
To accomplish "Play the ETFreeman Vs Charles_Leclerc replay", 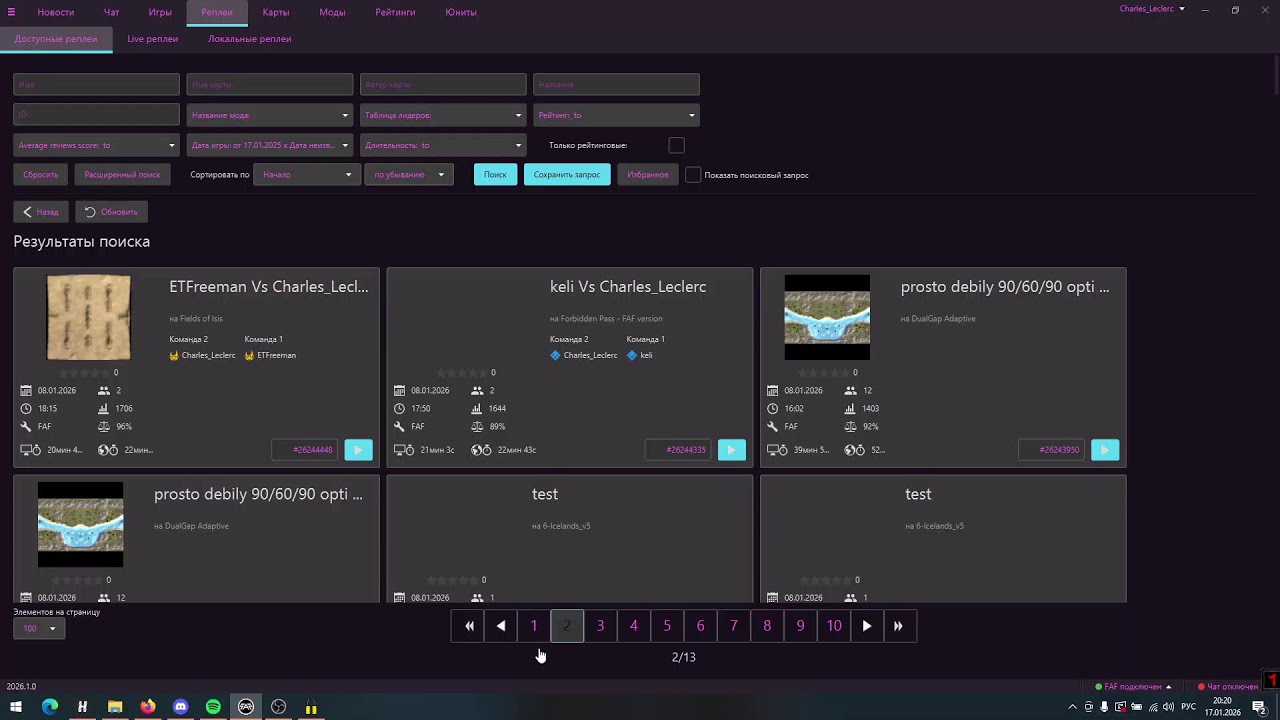I will (358, 450).
